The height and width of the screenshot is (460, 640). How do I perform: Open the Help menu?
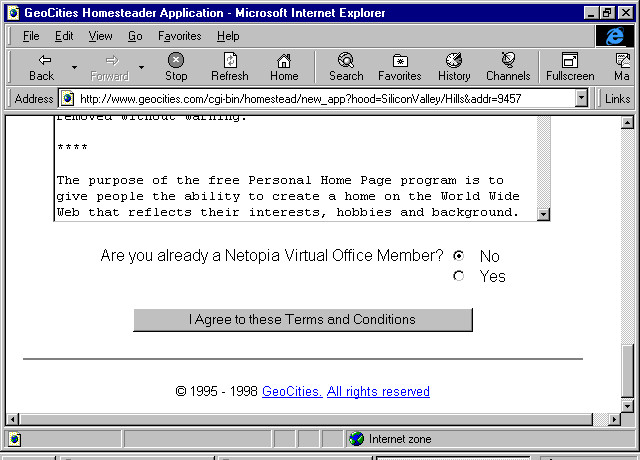coord(228,36)
